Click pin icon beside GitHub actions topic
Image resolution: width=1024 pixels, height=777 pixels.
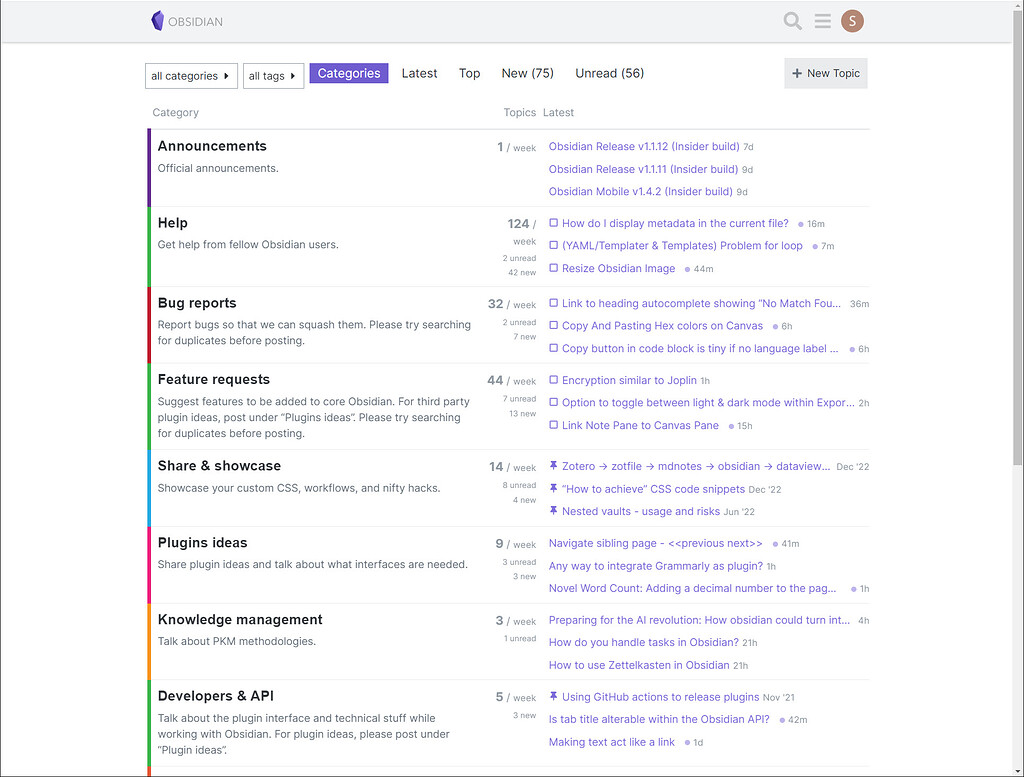pos(554,697)
